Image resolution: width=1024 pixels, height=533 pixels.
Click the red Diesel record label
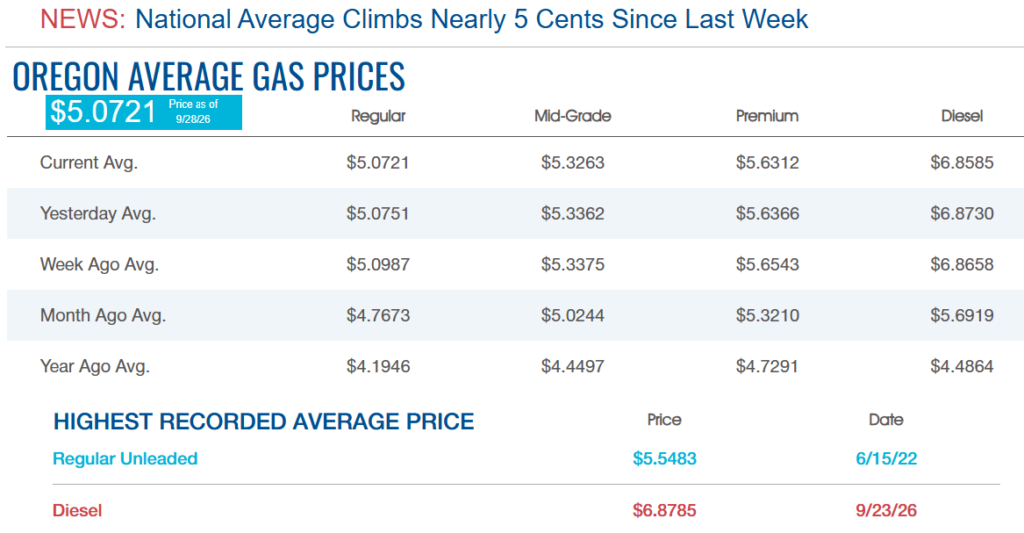77,510
